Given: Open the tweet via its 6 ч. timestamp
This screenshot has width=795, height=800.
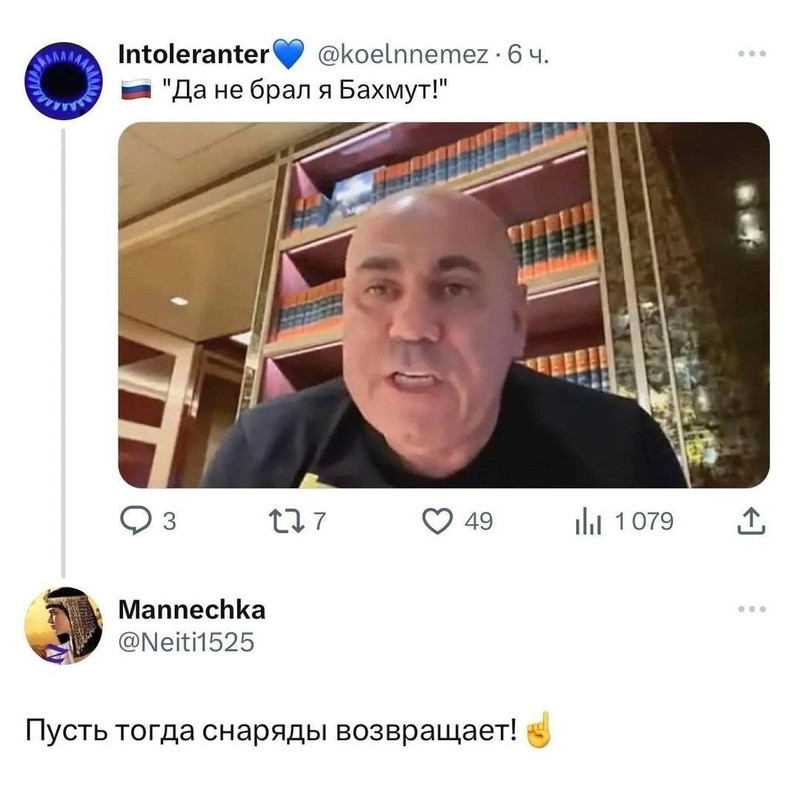Looking at the screenshot, I should [x=528, y=55].
